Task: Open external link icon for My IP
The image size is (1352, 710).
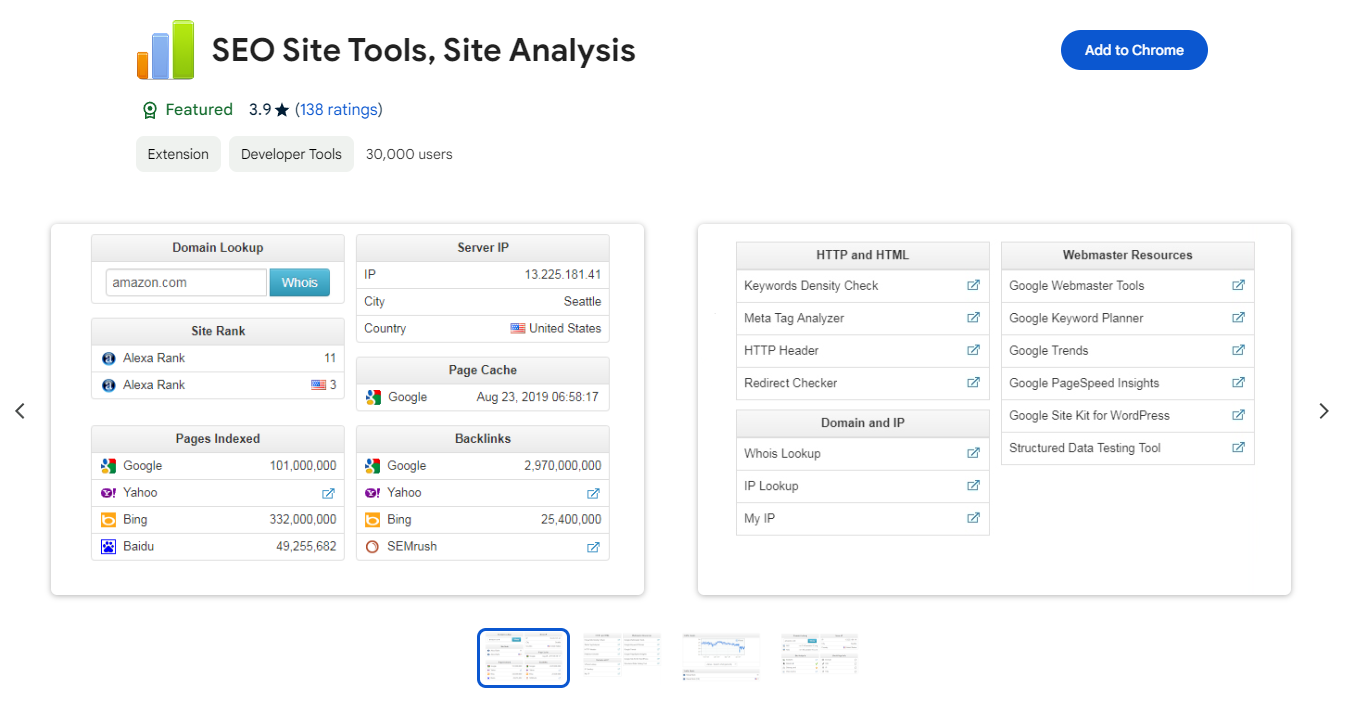Action: [973, 518]
